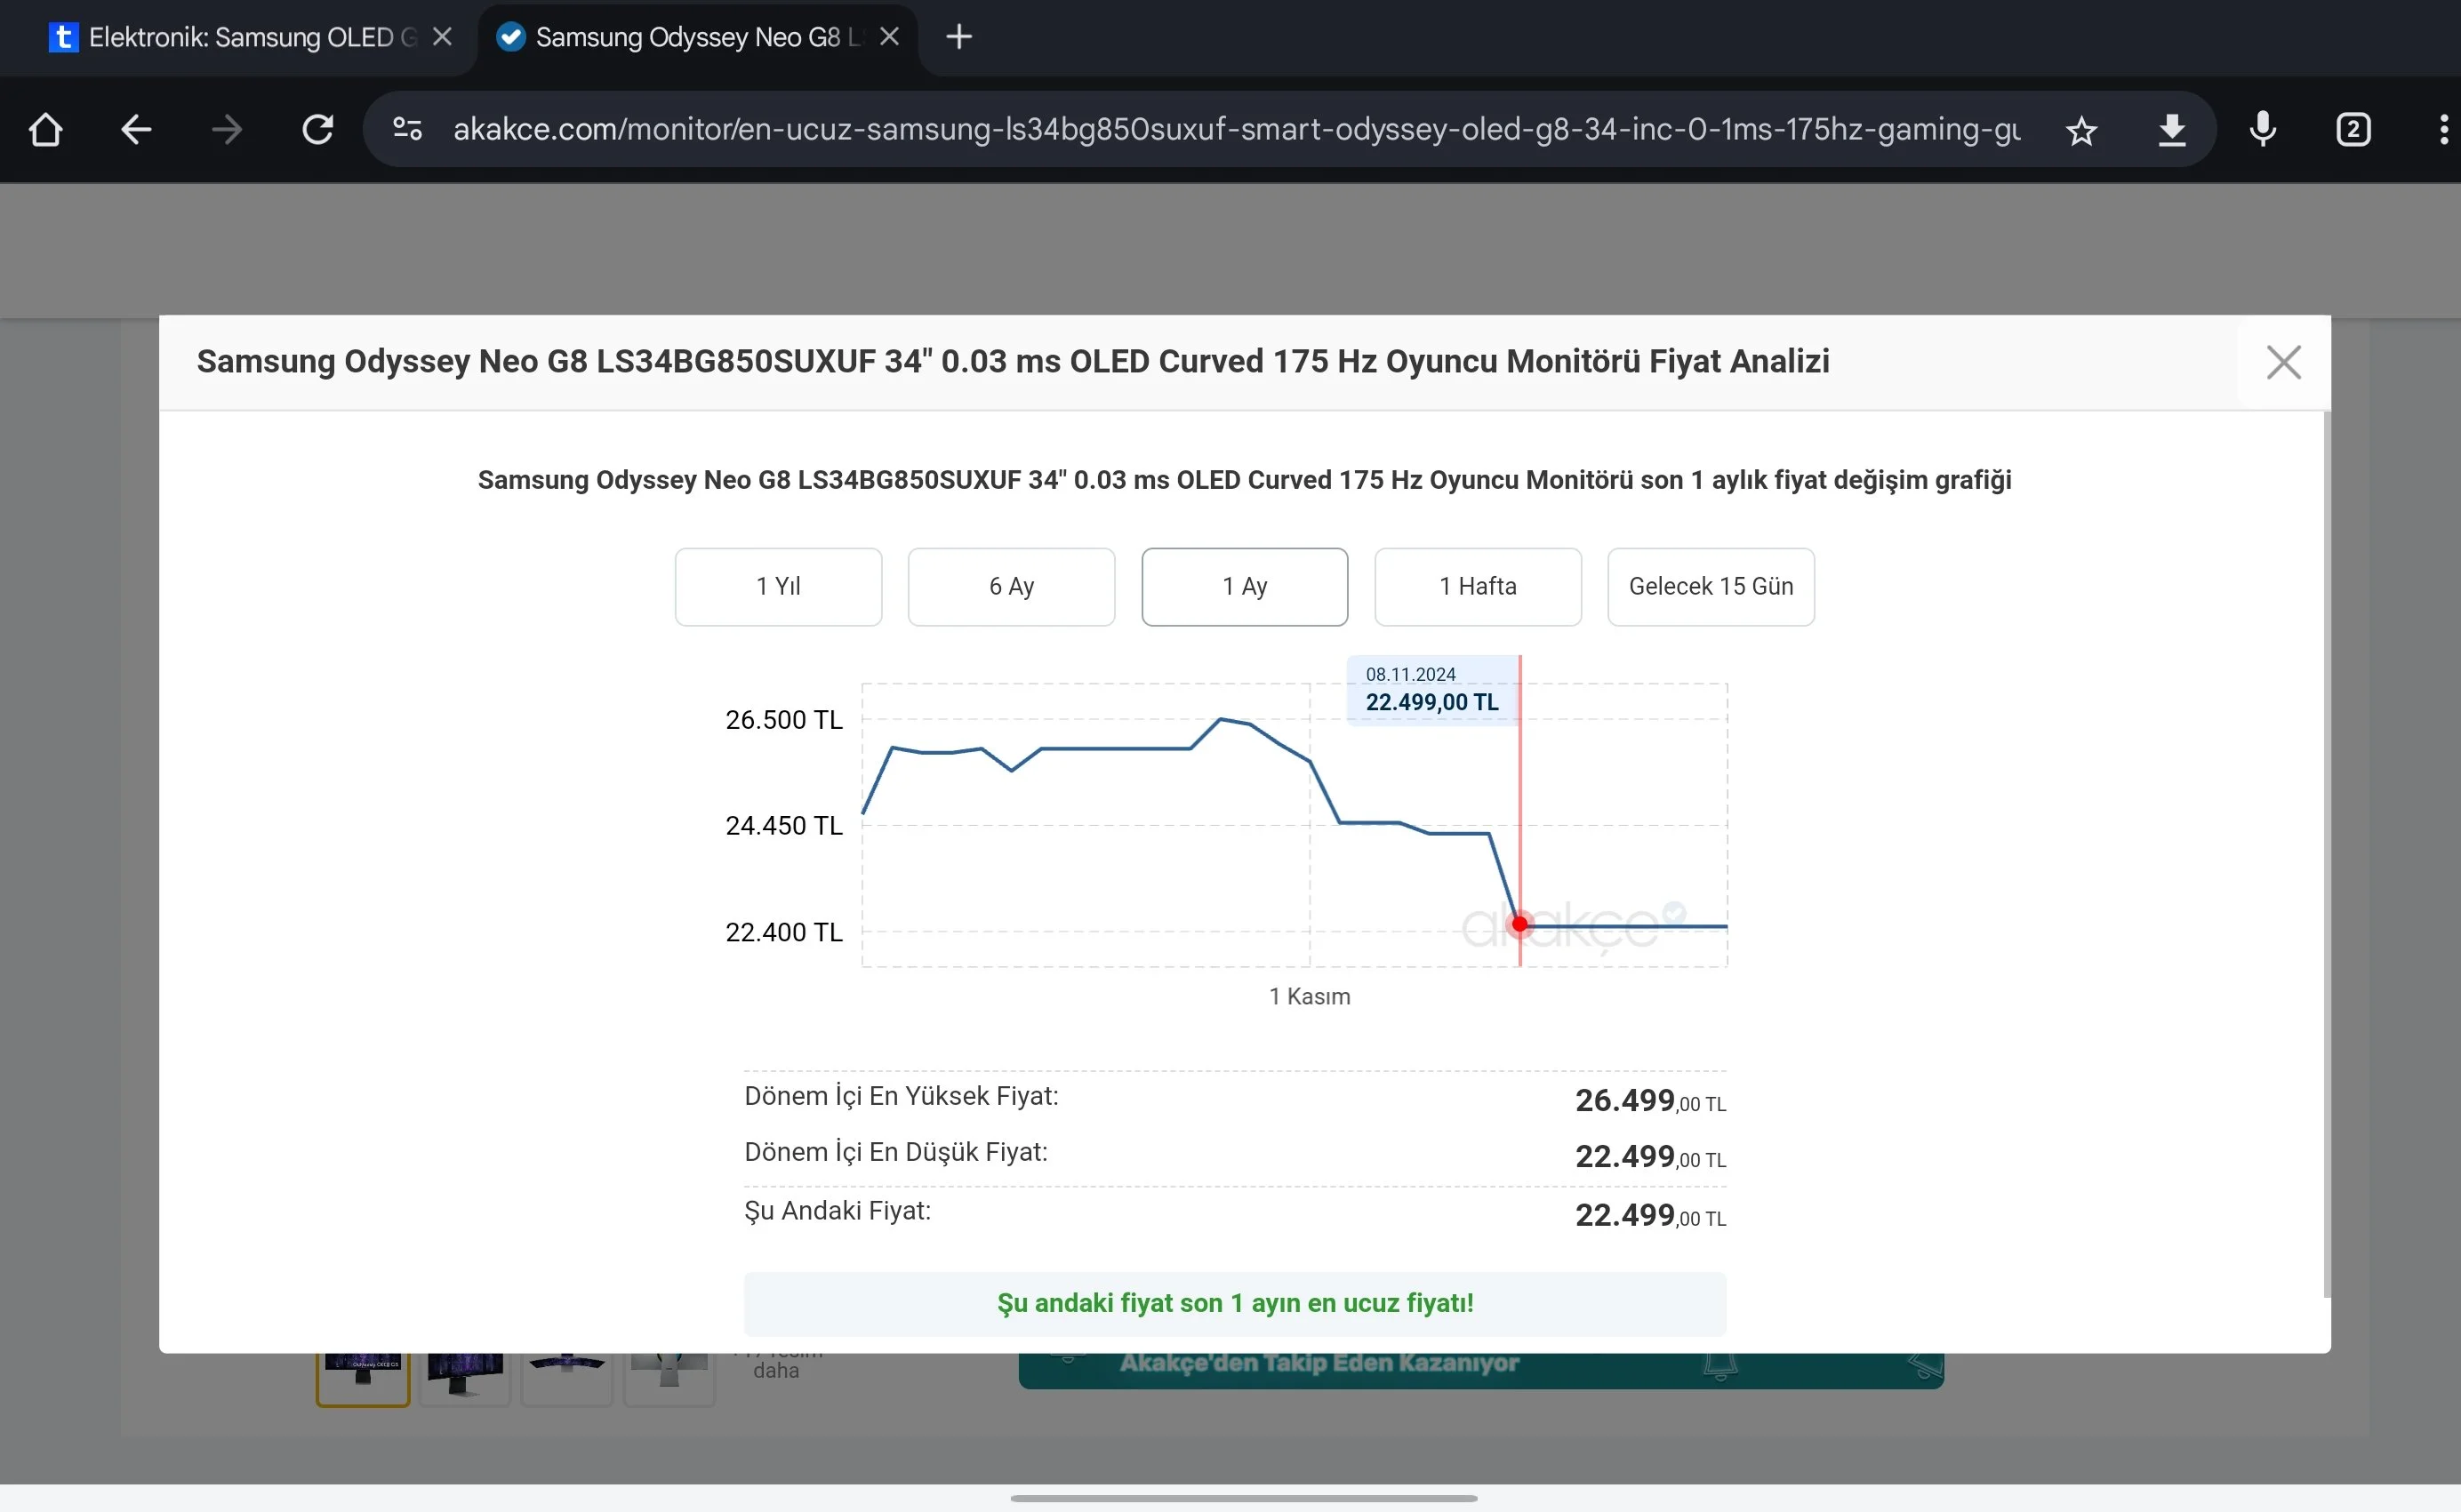This screenshot has width=2461, height=1512.
Task: Click the forward arrow in browser toolbar
Action: coord(227,130)
